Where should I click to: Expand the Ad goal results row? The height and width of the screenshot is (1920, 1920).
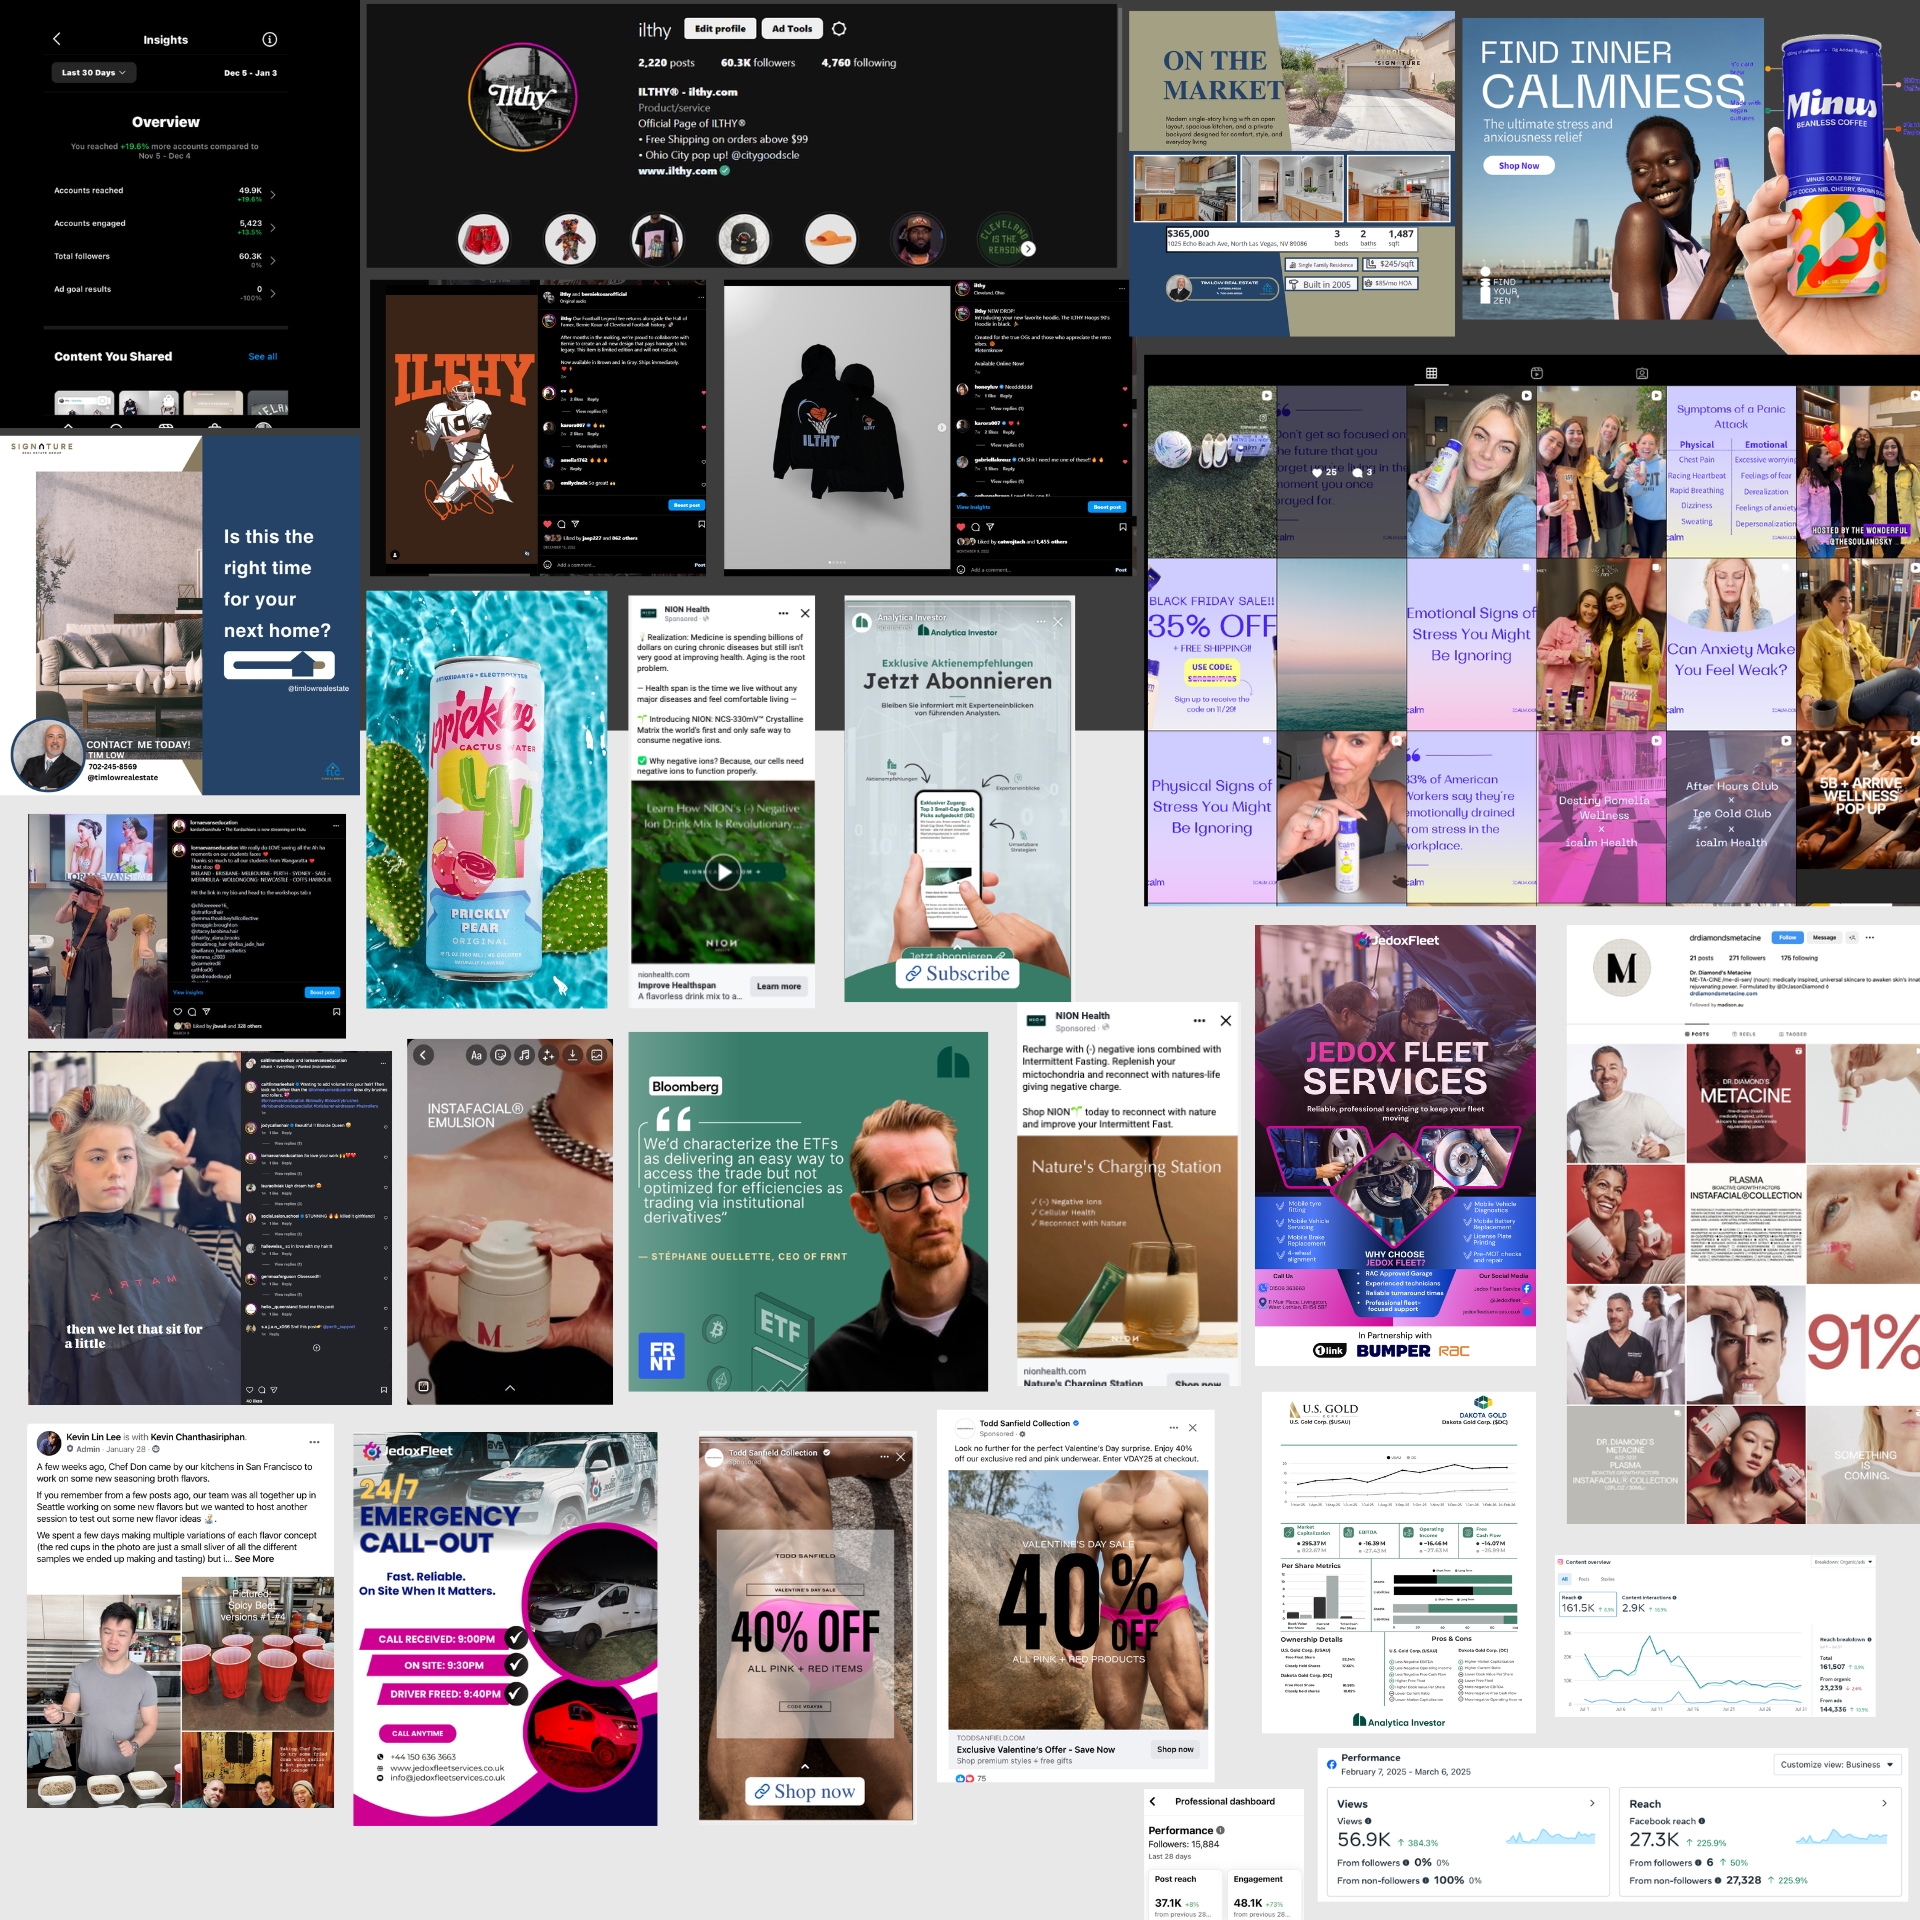pos(166,292)
